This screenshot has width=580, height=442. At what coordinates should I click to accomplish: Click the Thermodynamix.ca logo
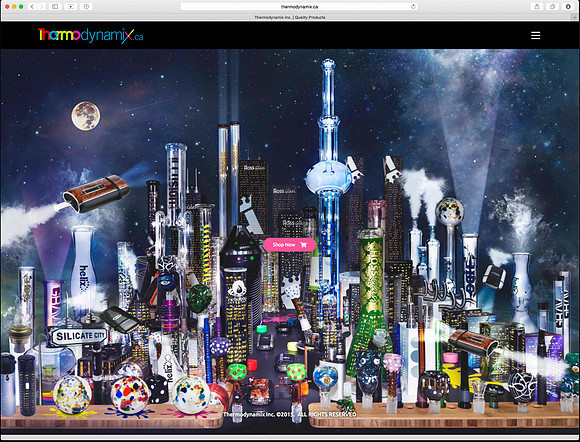pyautogui.click(x=91, y=36)
